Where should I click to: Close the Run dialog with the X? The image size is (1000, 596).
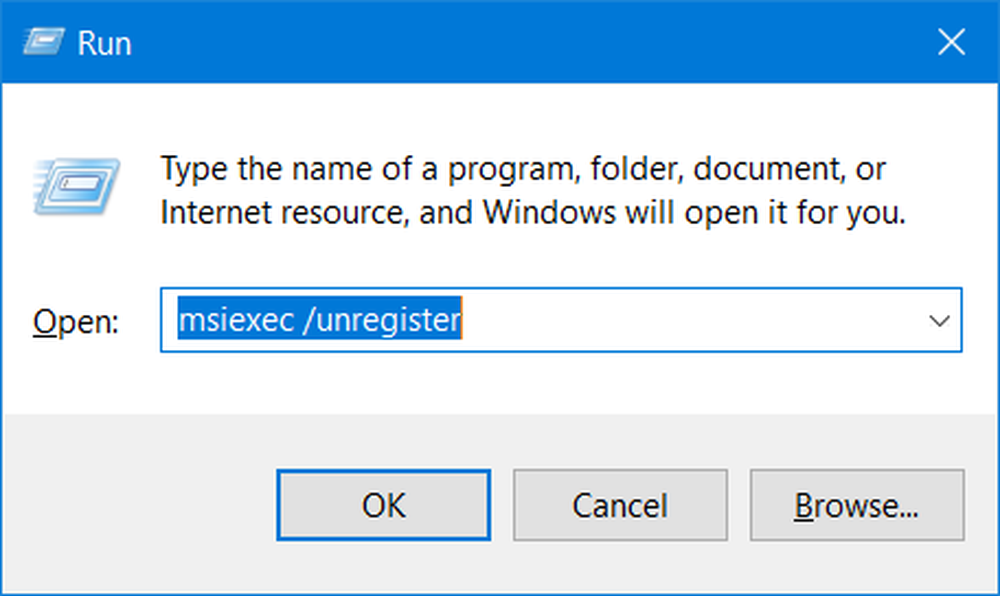pyautogui.click(x=951, y=43)
